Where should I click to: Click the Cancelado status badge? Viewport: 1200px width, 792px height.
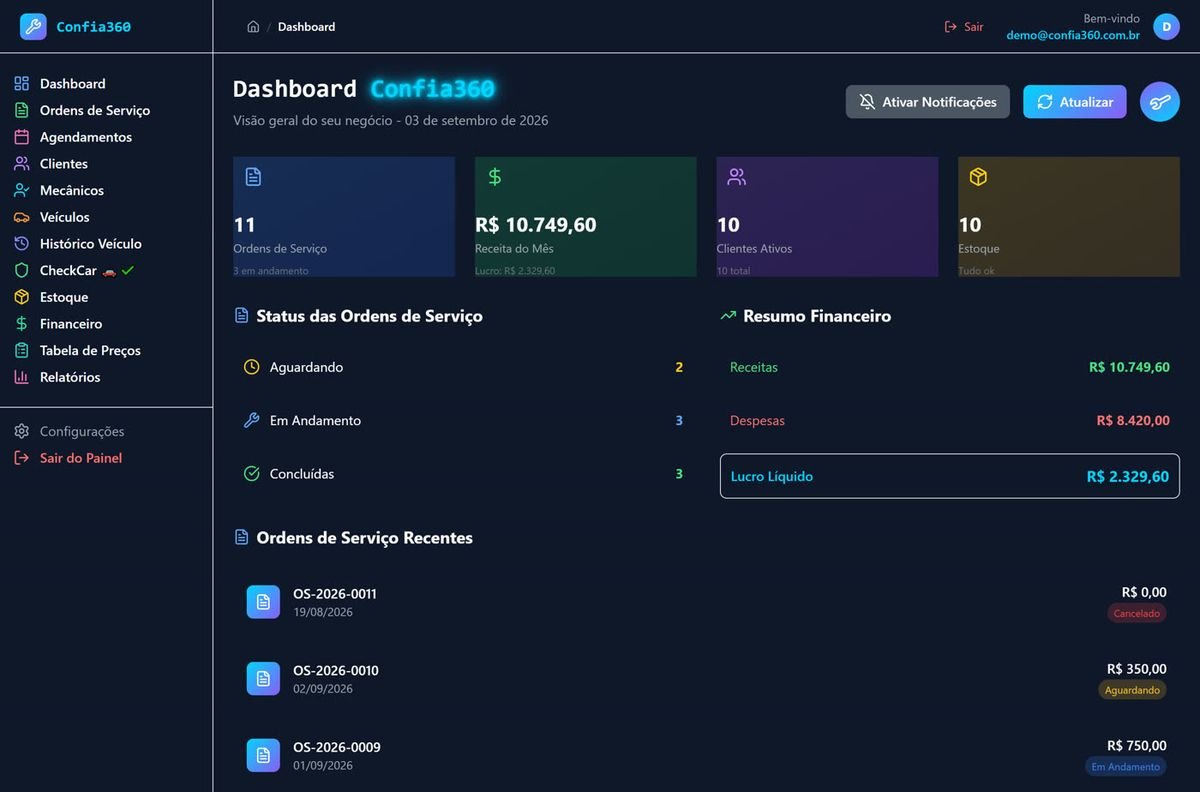pos(1137,613)
